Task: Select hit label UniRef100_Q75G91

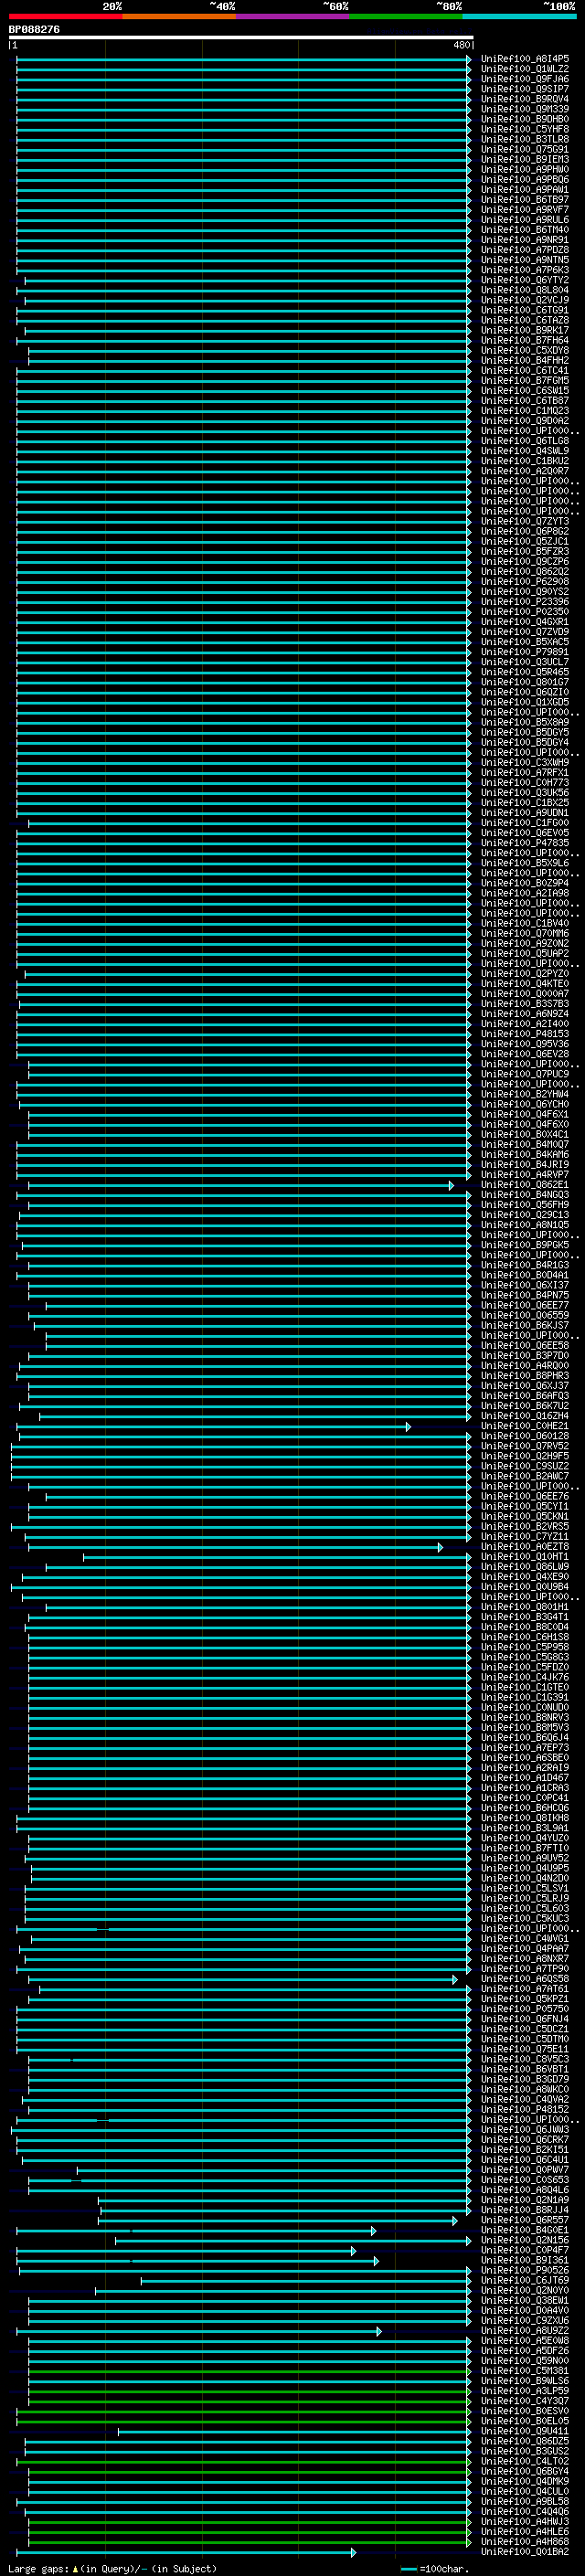Action: 524,149
